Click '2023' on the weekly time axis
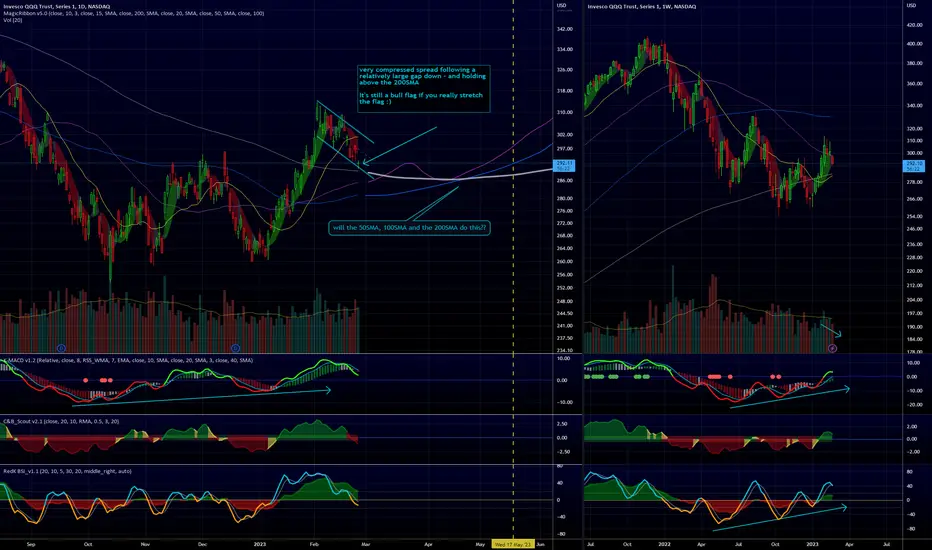Image resolution: width=932 pixels, height=550 pixels. click(812, 544)
